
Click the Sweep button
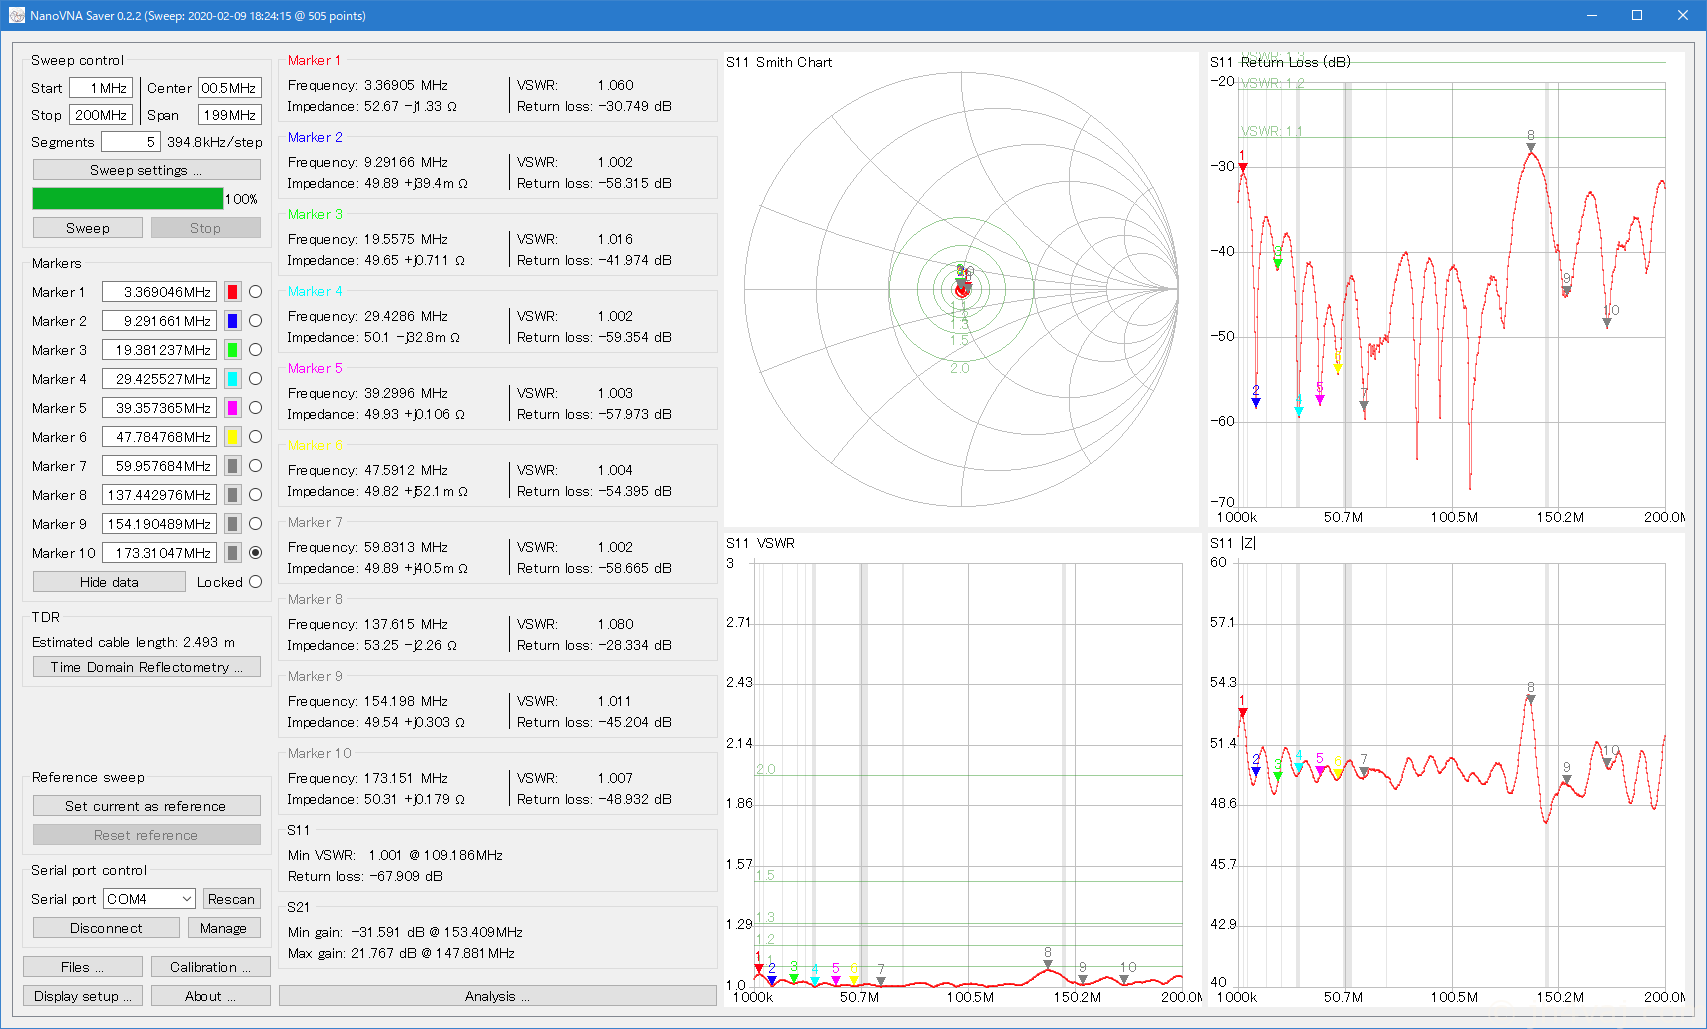(88, 228)
